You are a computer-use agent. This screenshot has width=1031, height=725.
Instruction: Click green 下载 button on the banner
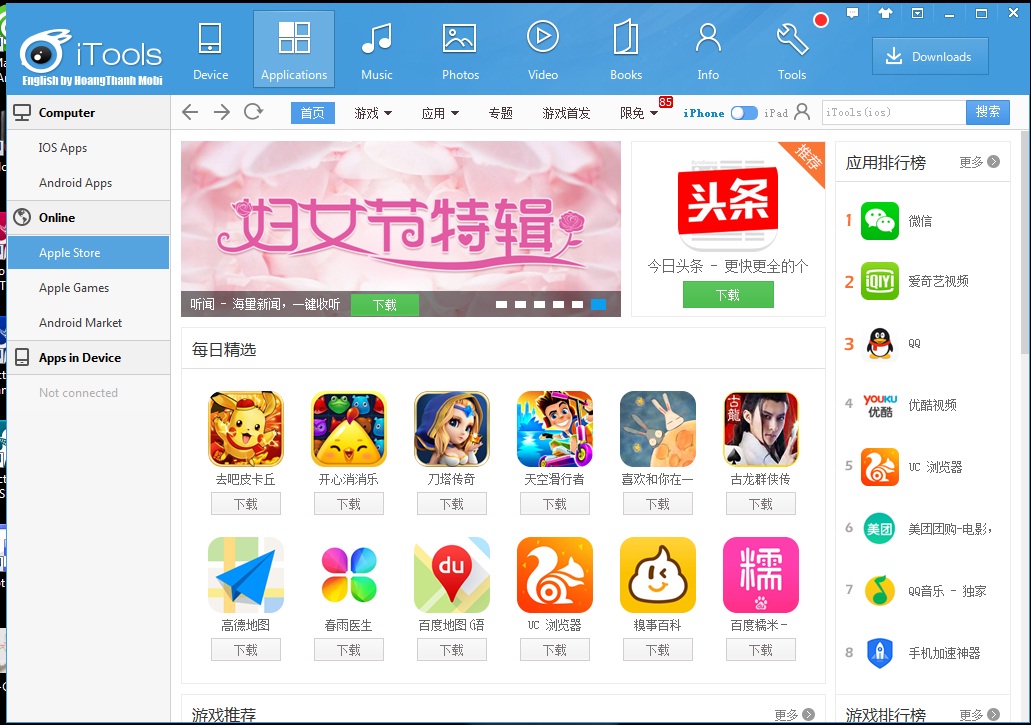coord(385,304)
